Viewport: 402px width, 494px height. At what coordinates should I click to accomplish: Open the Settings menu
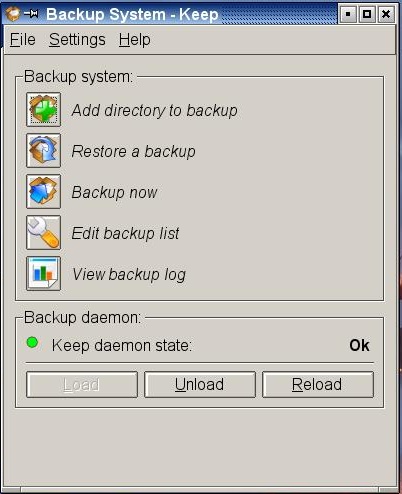click(x=77, y=40)
